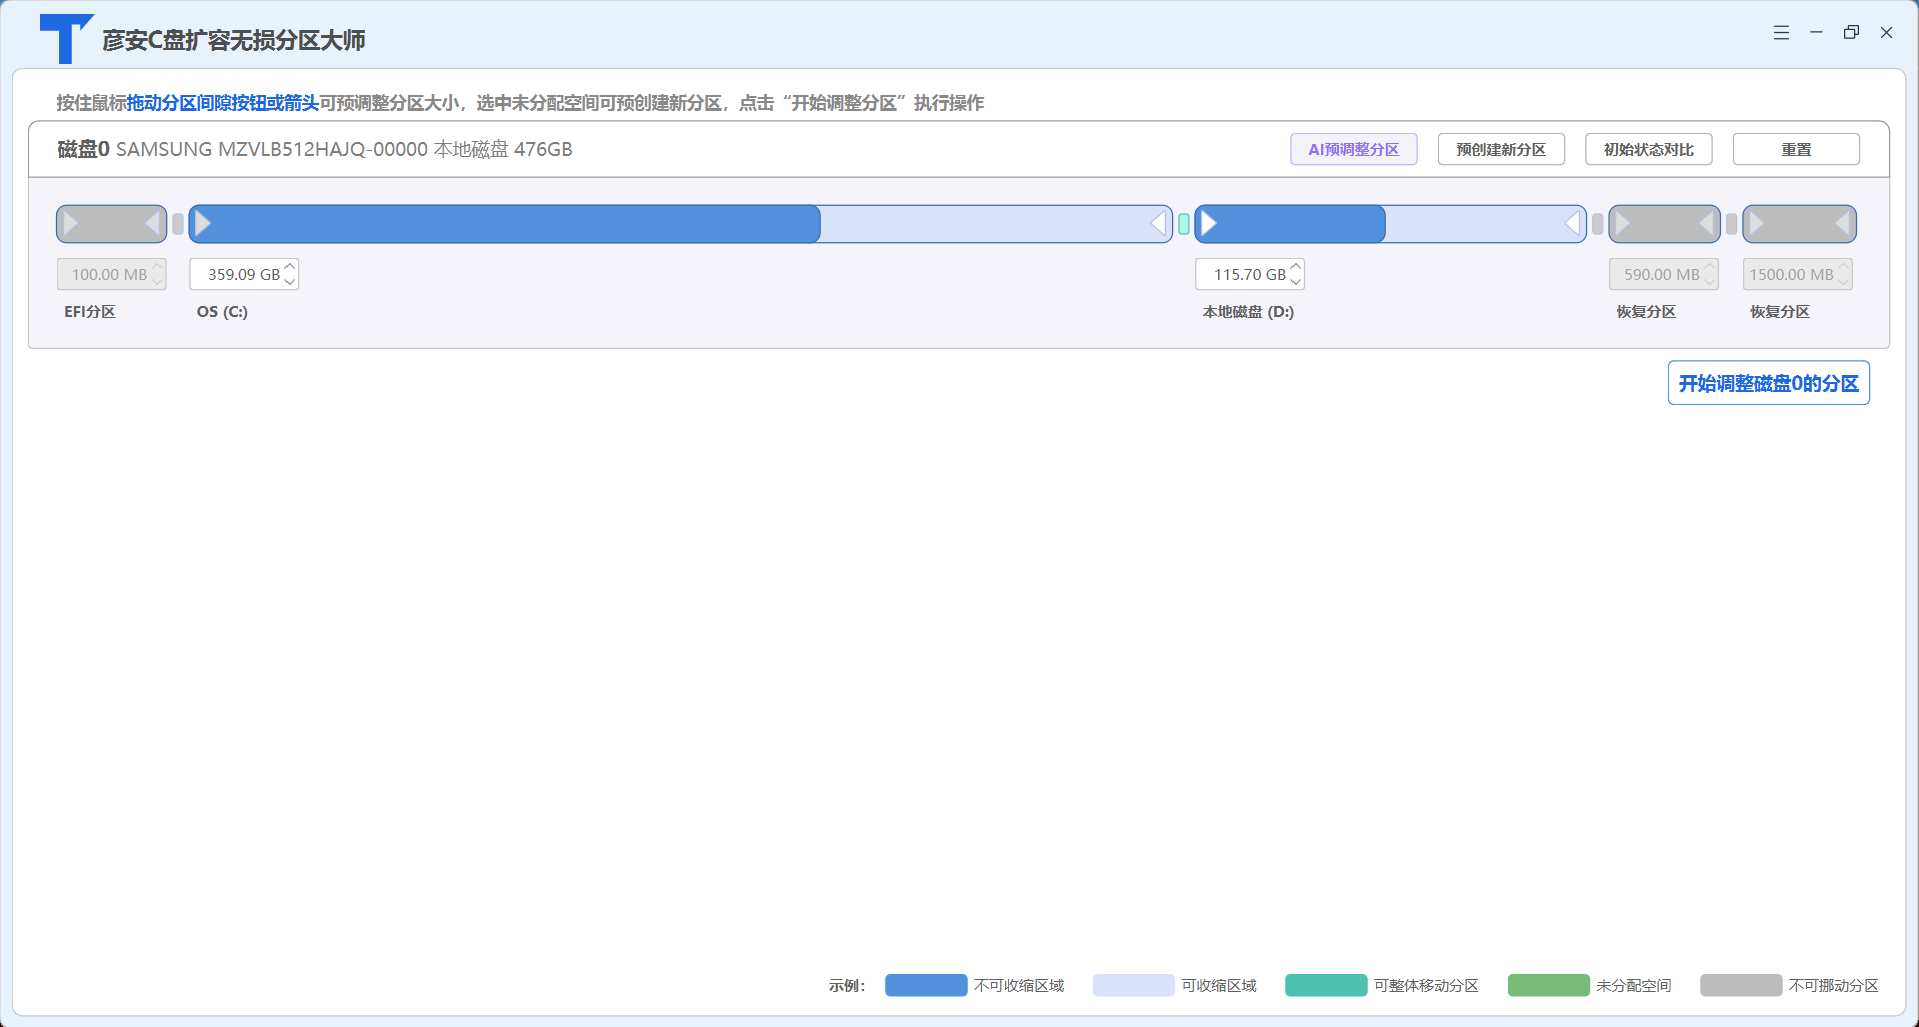This screenshot has width=1919, height=1027.
Task: Click 恢复分区 label under 590.00 MB
Action: [1646, 312]
